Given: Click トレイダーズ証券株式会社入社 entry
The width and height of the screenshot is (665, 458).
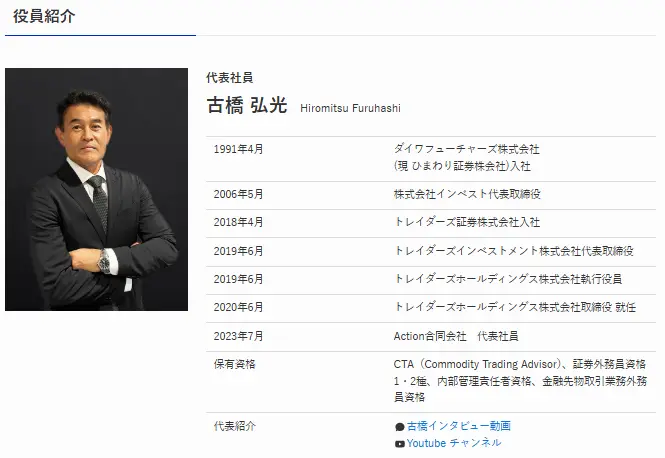Looking at the screenshot, I should 467,222.
